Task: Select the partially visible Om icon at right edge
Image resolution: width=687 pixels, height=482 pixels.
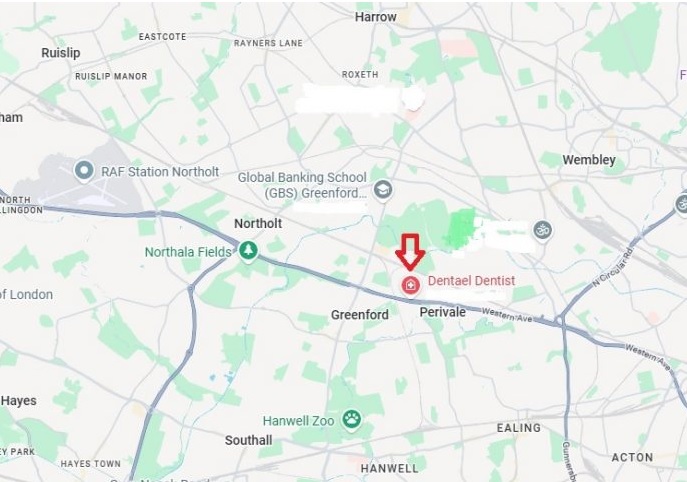Action: tap(682, 204)
